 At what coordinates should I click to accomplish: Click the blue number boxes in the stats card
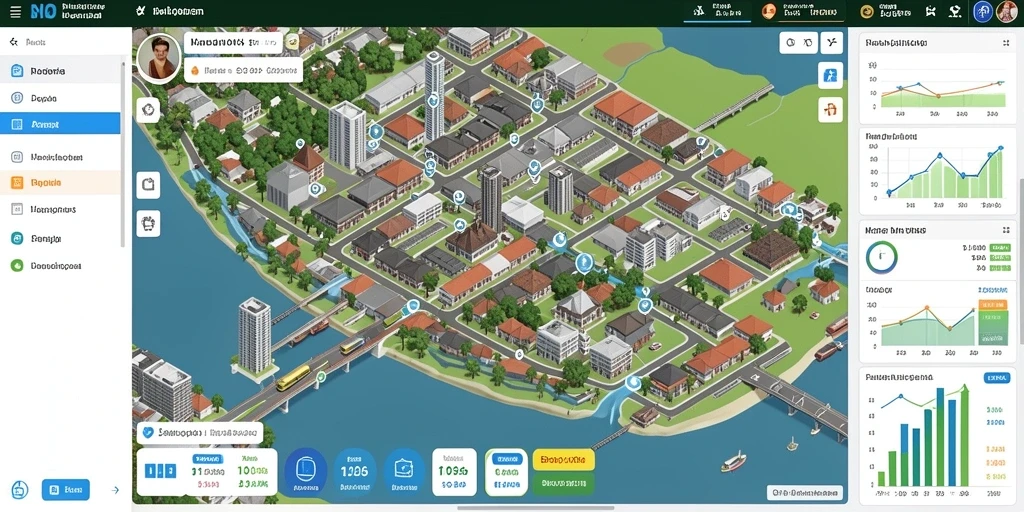pos(160,470)
